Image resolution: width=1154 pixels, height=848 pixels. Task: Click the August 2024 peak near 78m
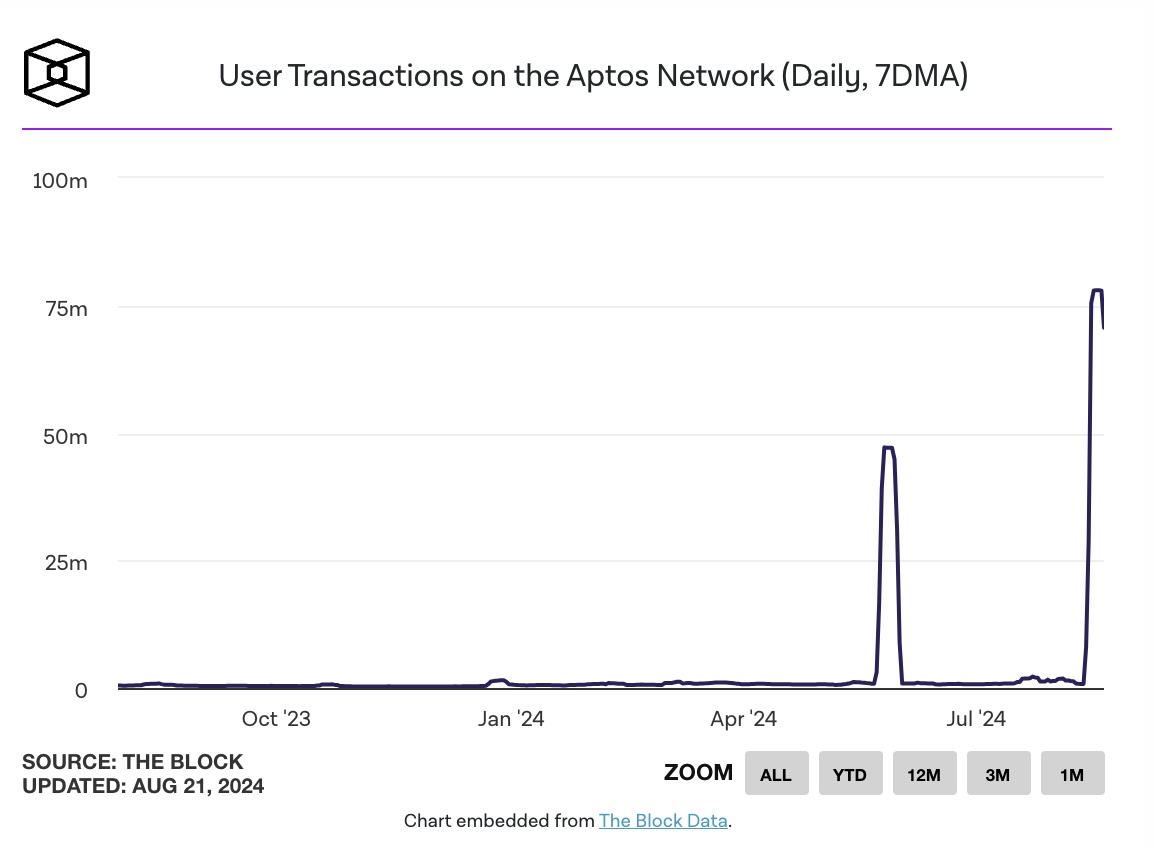click(1097, 291)
